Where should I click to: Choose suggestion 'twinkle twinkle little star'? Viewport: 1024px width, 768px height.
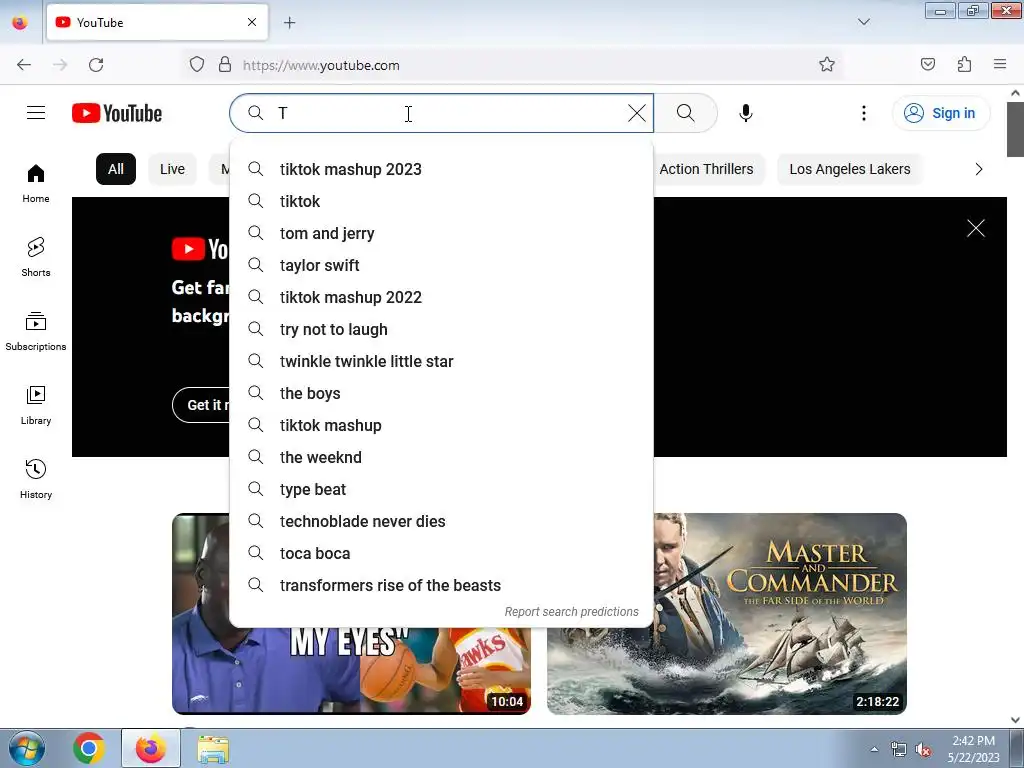[x=441, y=361]
